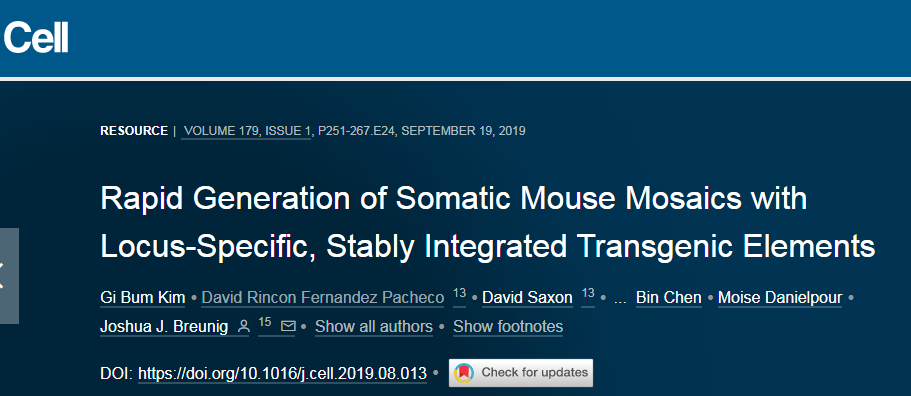Screen dimensions: 911x396
Task: Click footnote 15 after Breunig
Action: click(x=265, y=323)
